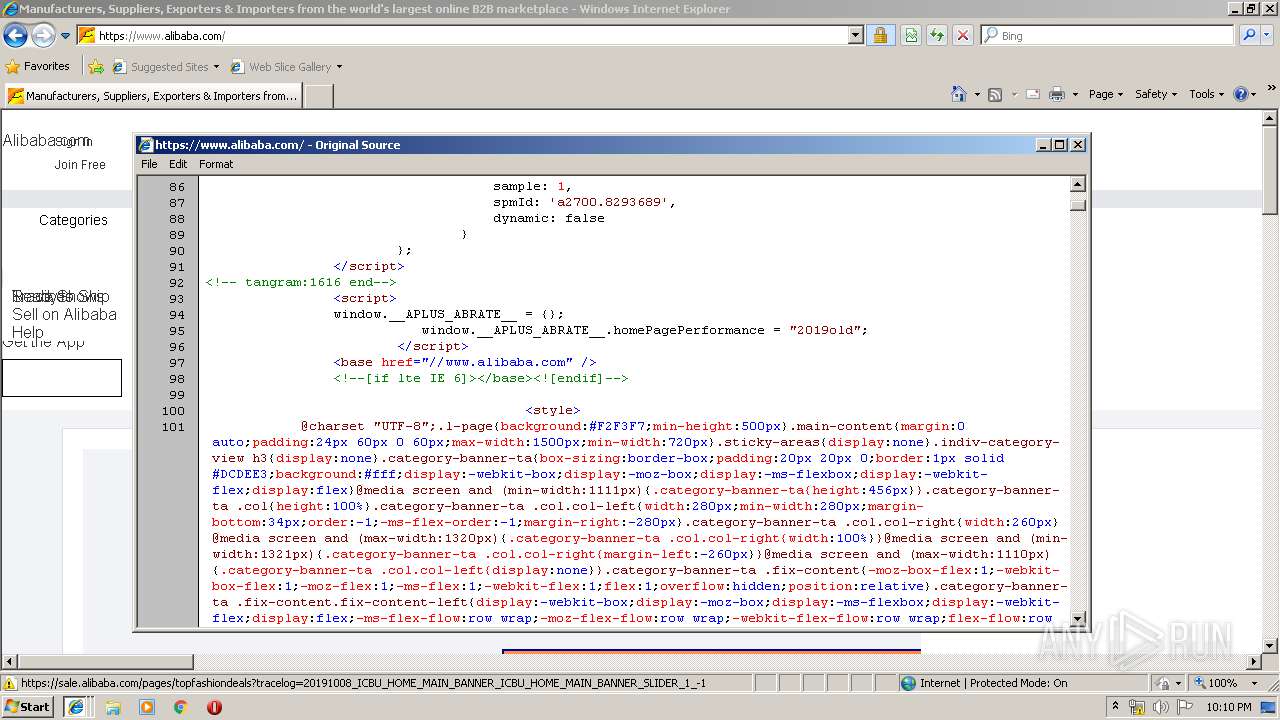Click scroll down arrow in source viewer
The height and width of the screenshot is (720, 1280).
(x=1078, y=618)
